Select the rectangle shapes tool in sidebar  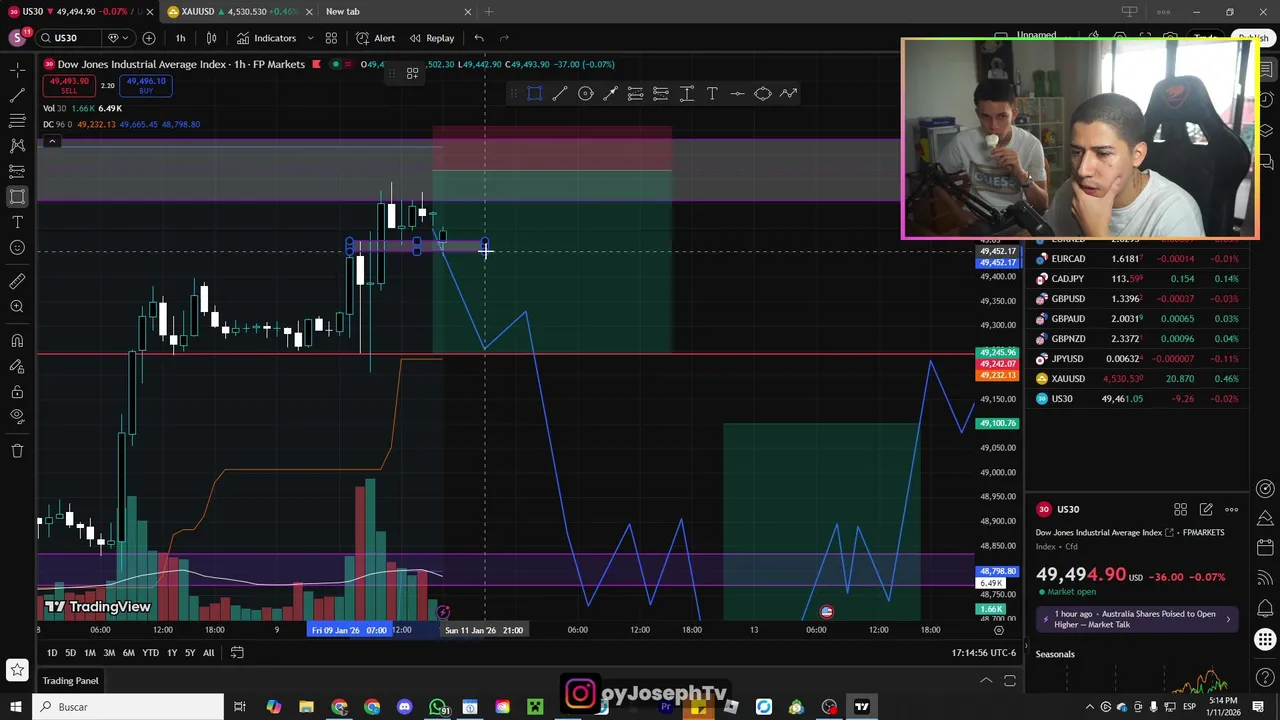pos(17,197)
